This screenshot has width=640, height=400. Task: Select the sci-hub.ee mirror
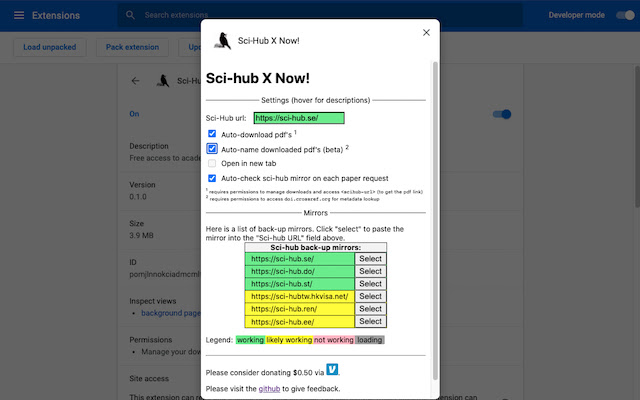point(371,322)
